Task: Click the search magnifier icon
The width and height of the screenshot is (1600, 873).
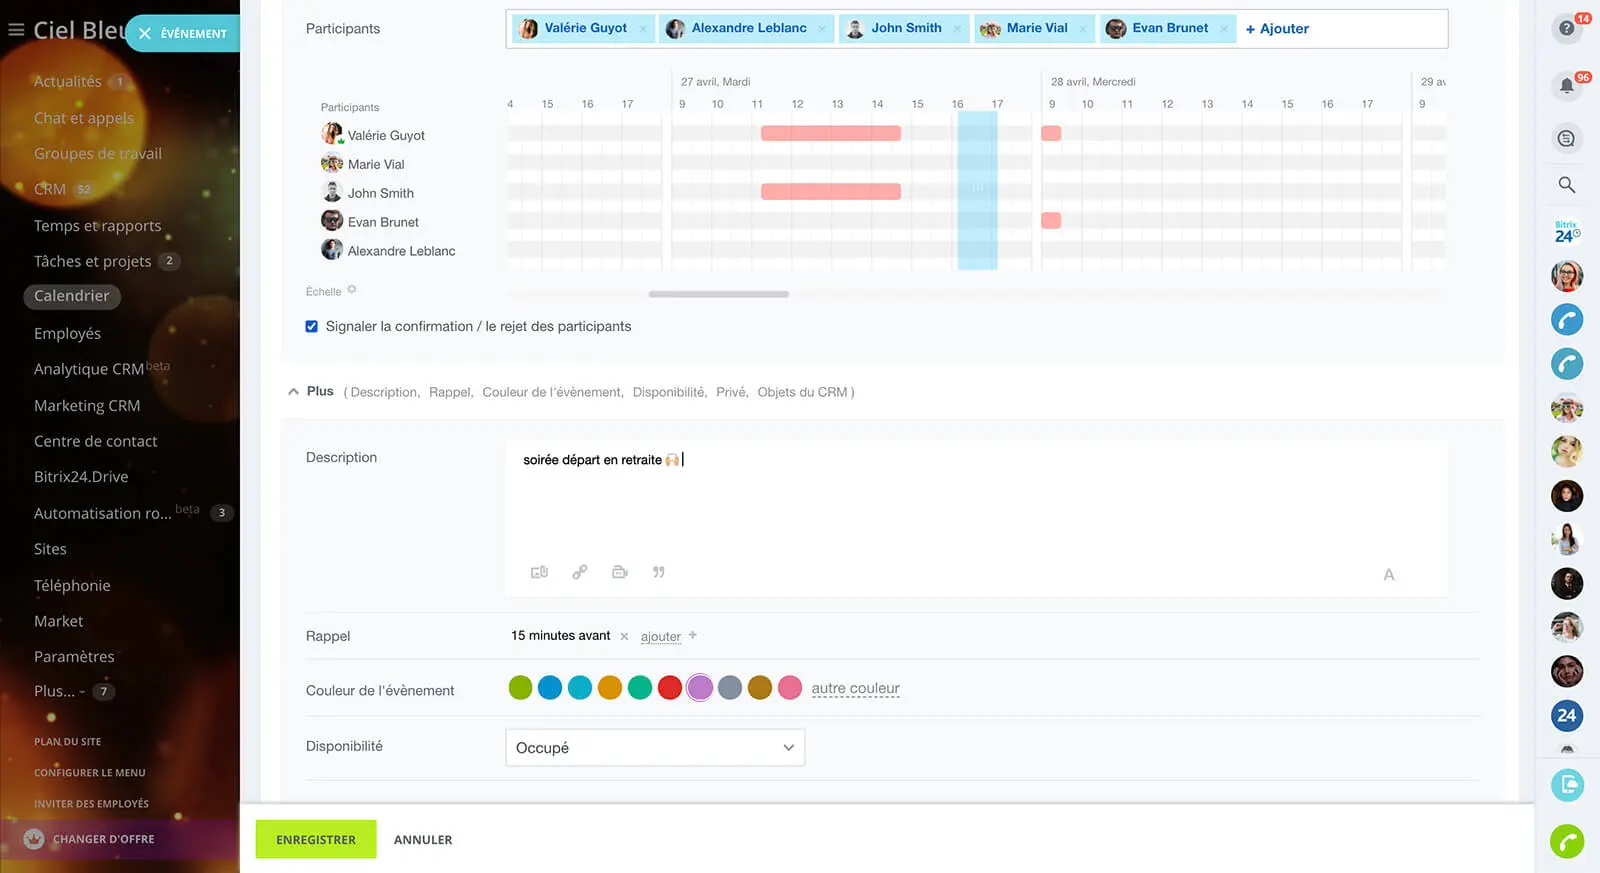Action: [1566, 185]
